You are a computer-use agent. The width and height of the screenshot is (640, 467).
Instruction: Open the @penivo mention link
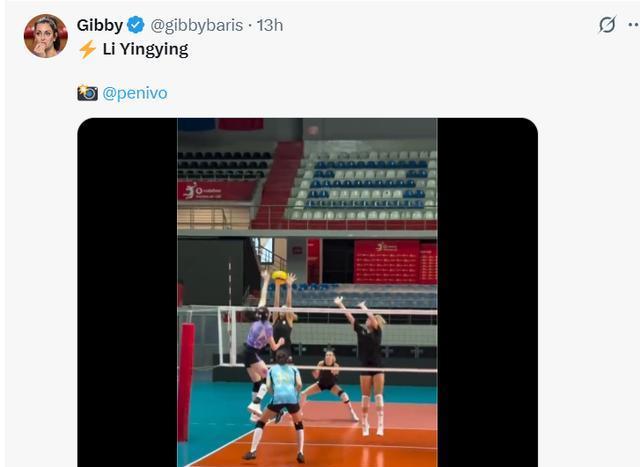(x=135, y=93)
